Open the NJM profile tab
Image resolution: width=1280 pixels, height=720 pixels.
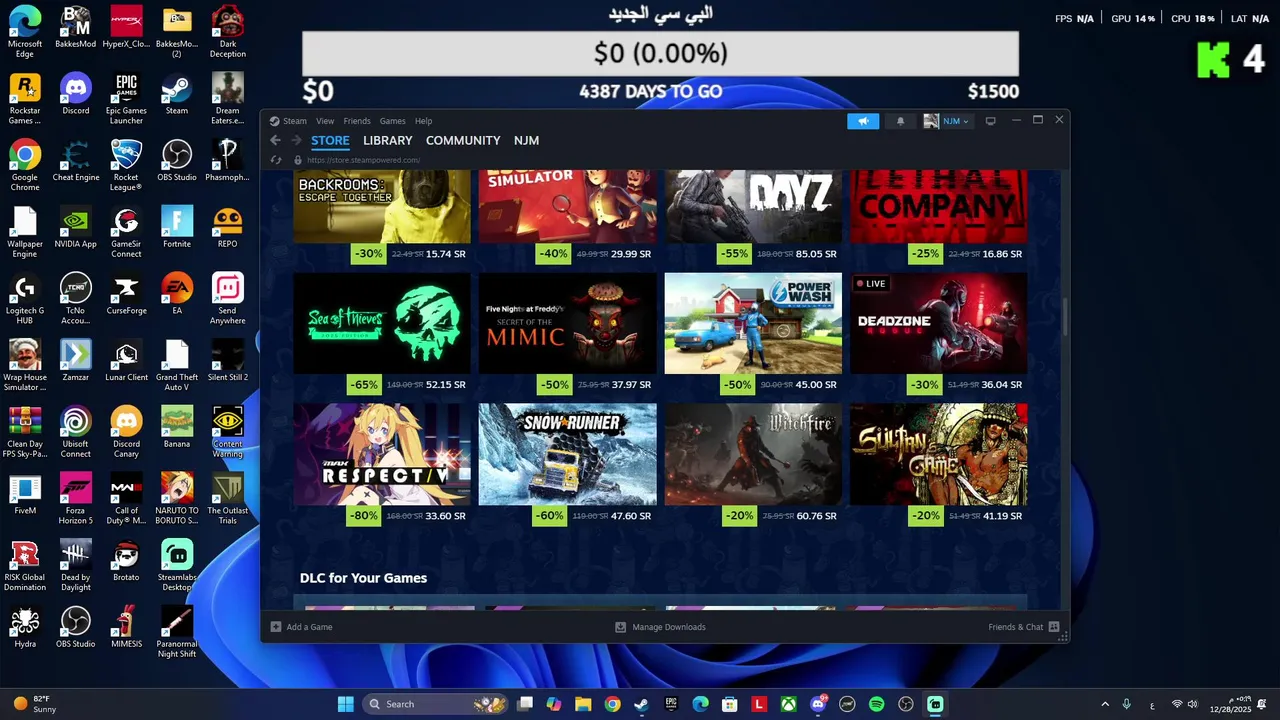pos(527,141)
